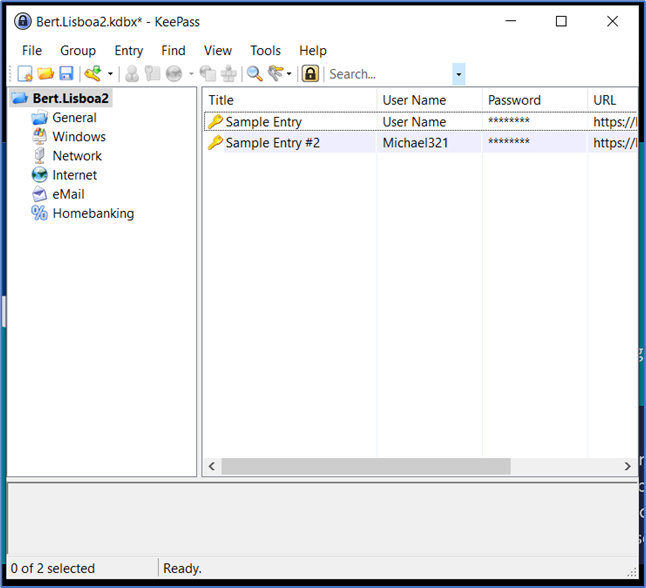
Task: Click the key icon of Sample Entry #2
Action: click(215, 143)
